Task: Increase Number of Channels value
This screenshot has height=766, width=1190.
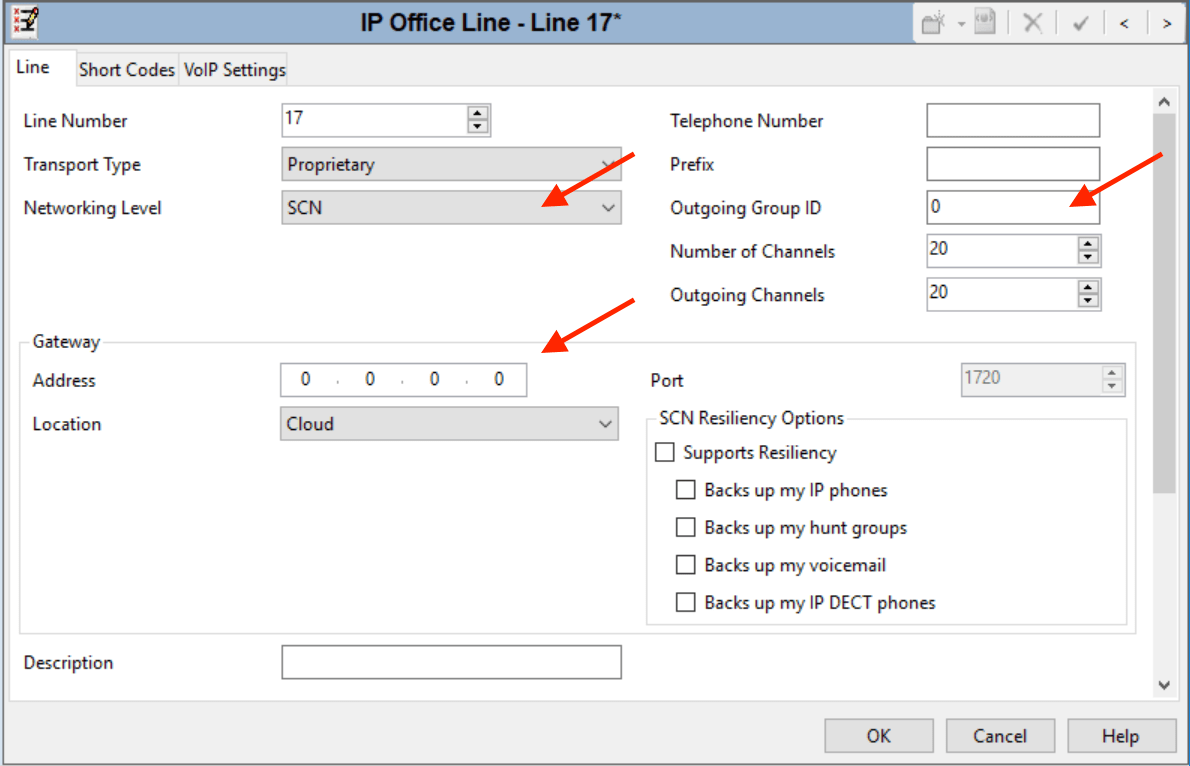Action: click(x=1088, y=244)
